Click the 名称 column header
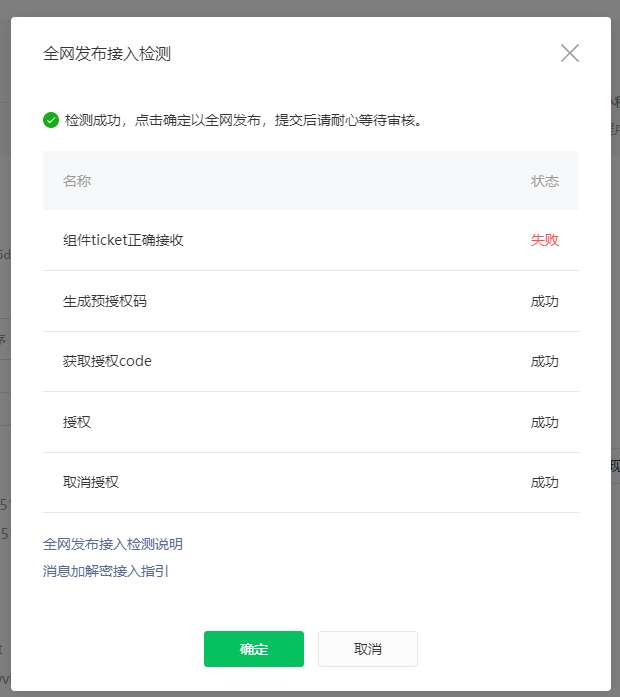620x697 pixels. tap(77, 181)
